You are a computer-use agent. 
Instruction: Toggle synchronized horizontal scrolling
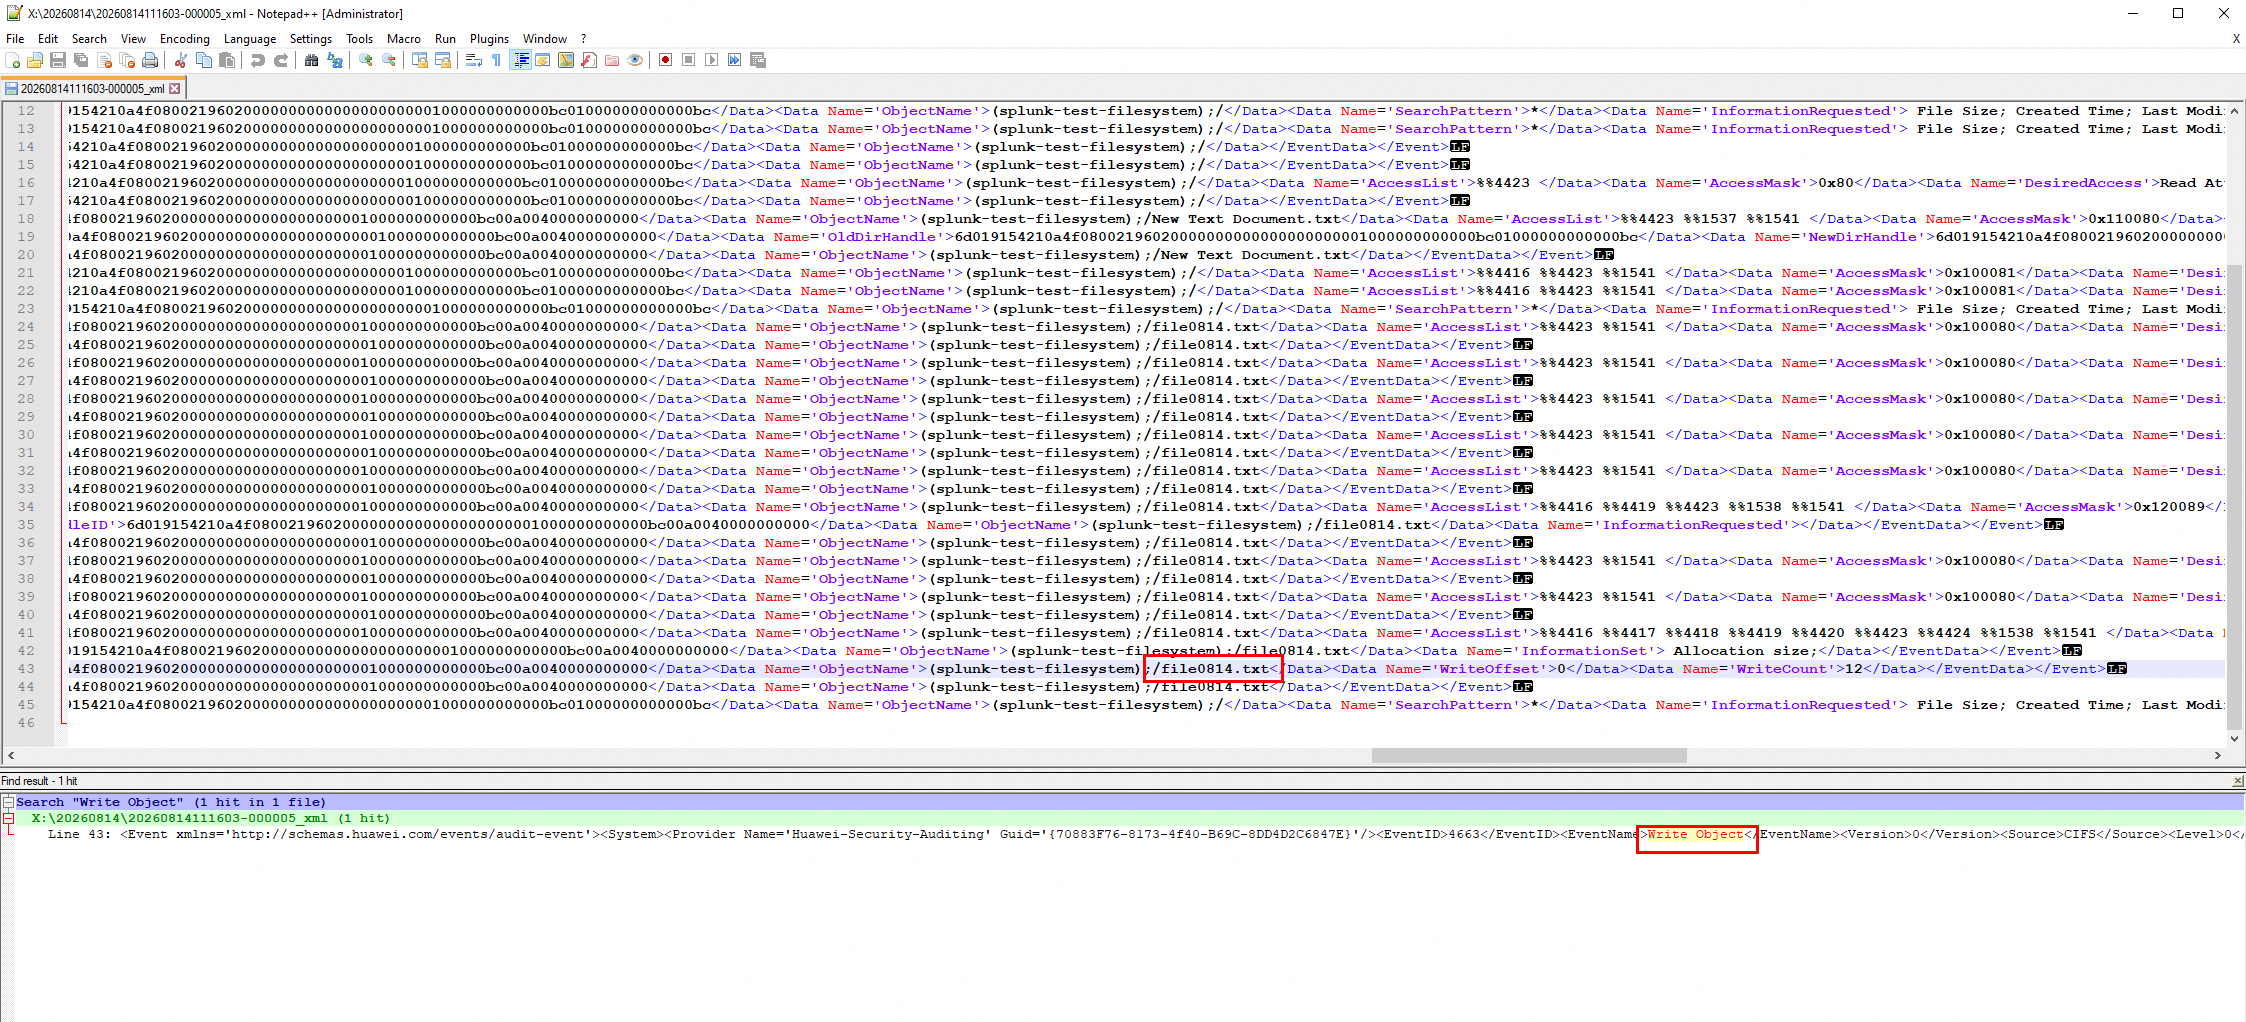click(x=443, y=60)
